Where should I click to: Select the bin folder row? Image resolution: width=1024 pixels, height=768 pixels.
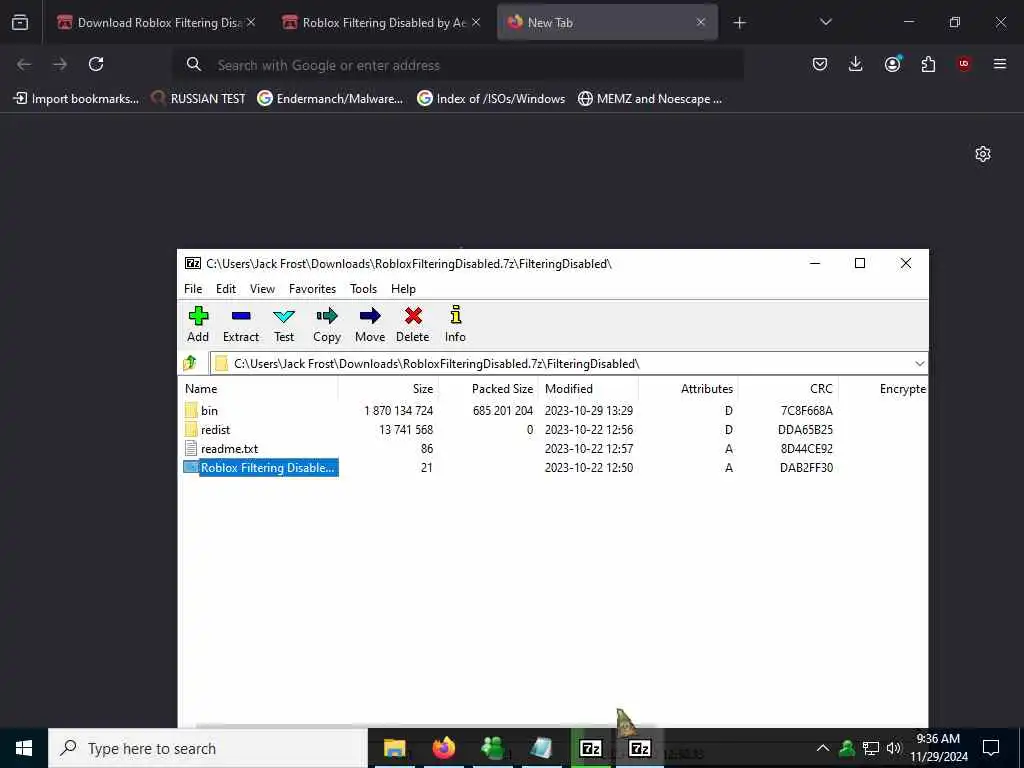point(509,411)
